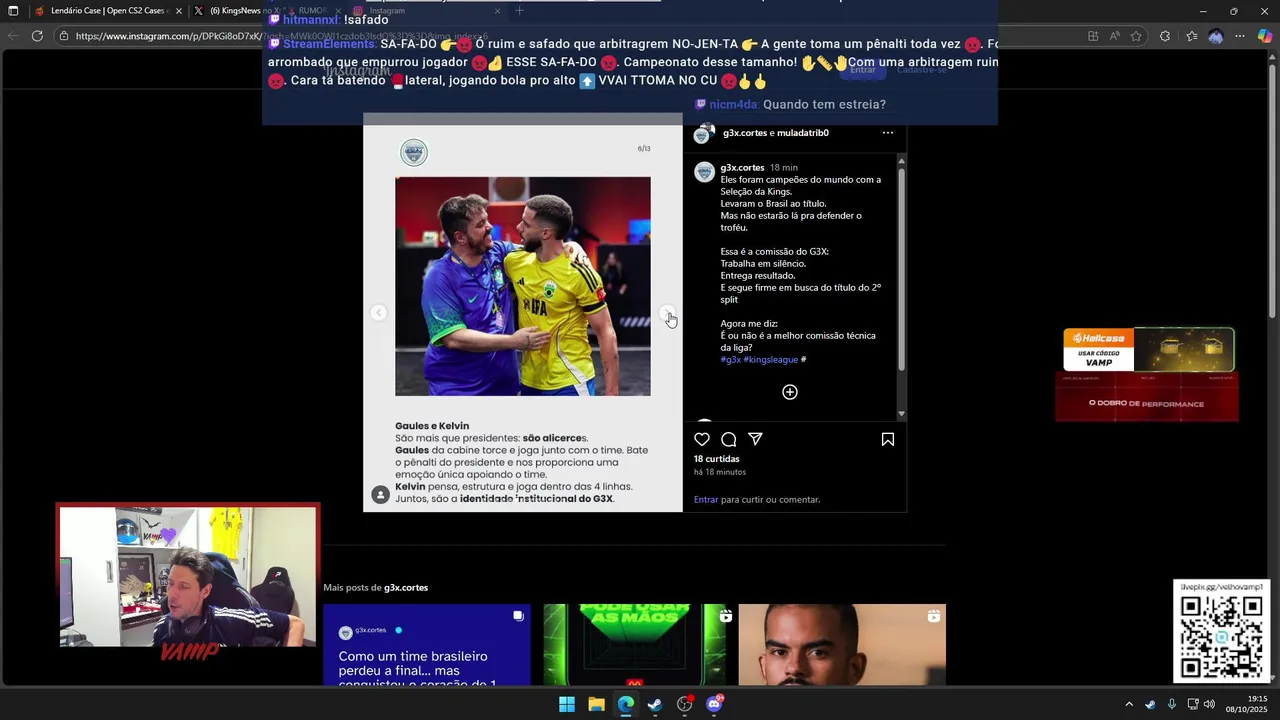Open g3x.cortes profile link in header
Screen dimensions: 1280x720
point(744,132)
